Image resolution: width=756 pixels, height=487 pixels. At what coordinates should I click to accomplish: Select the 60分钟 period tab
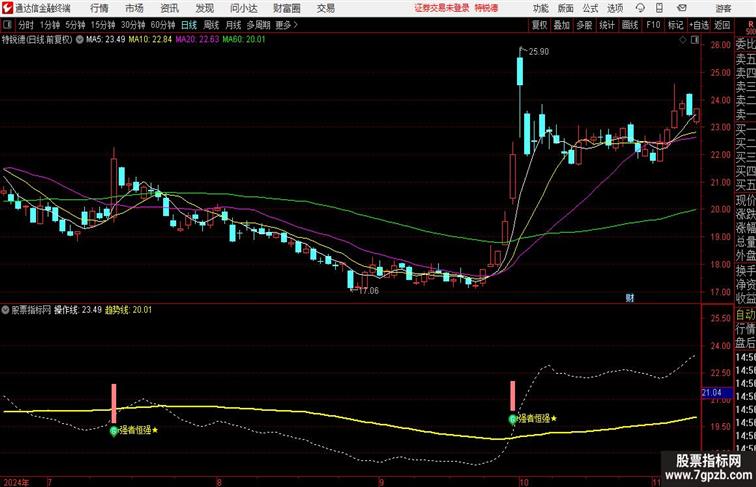tap(162, 25)
